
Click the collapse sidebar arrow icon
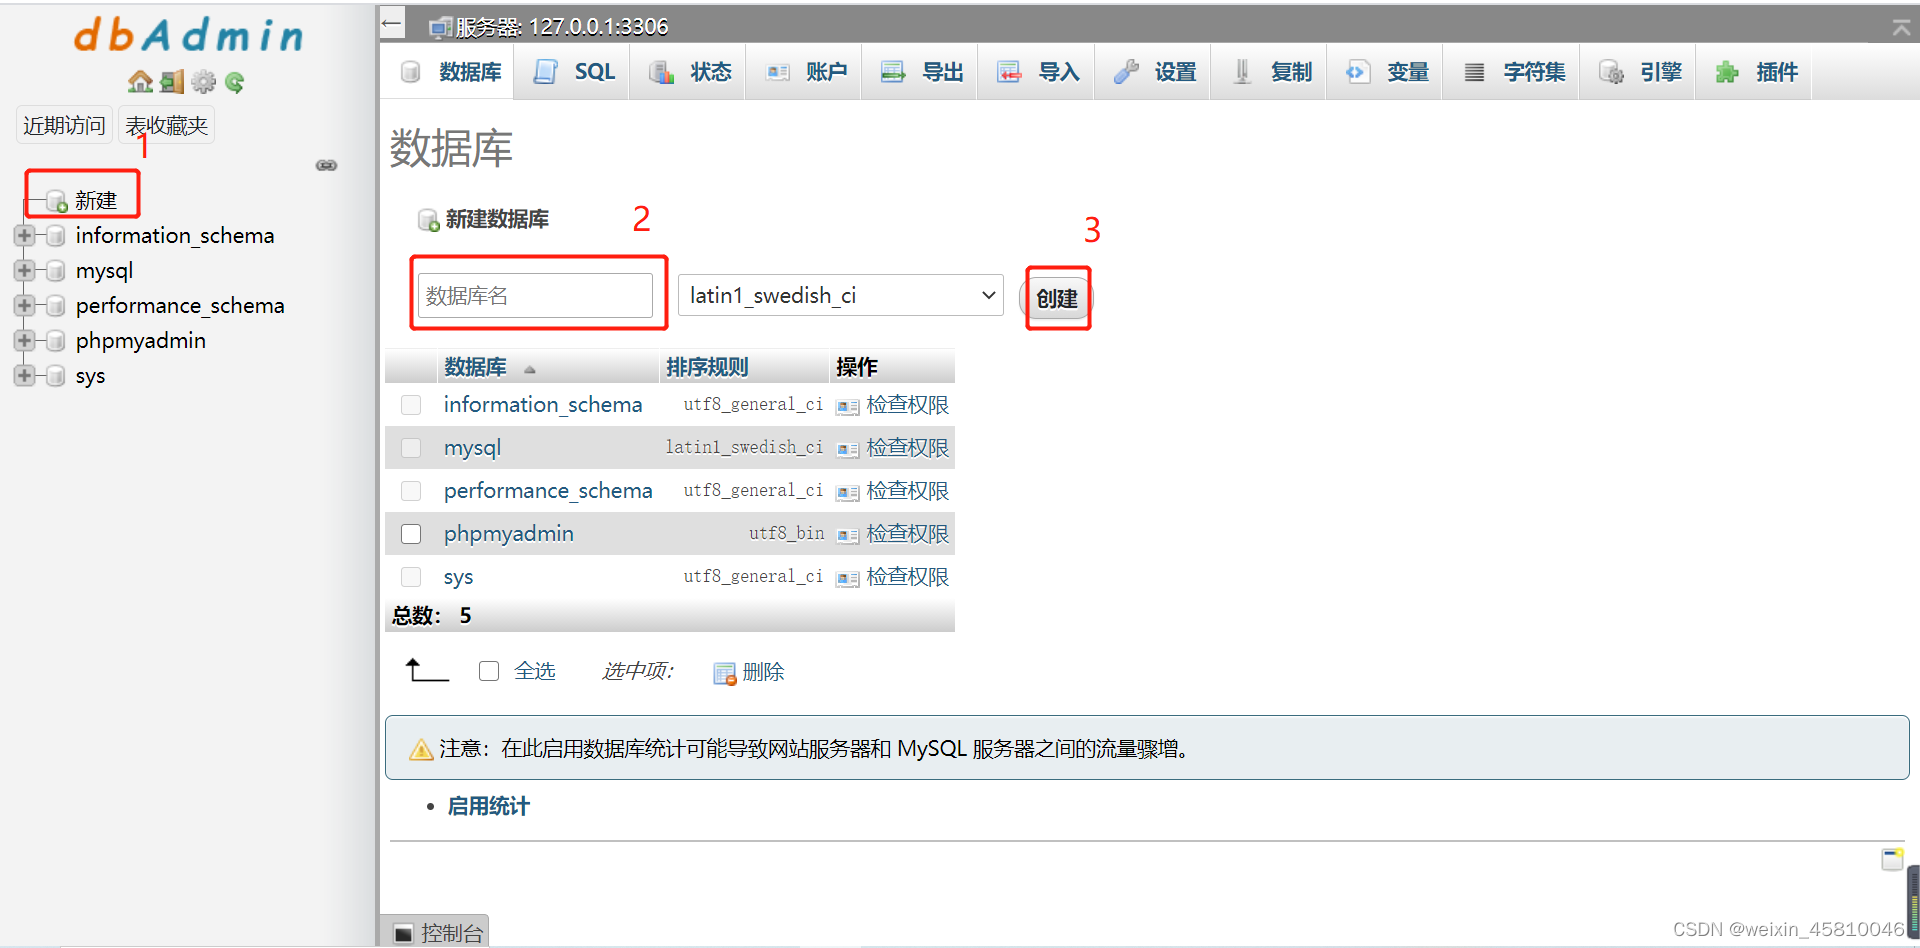click(x=392, y=23)
